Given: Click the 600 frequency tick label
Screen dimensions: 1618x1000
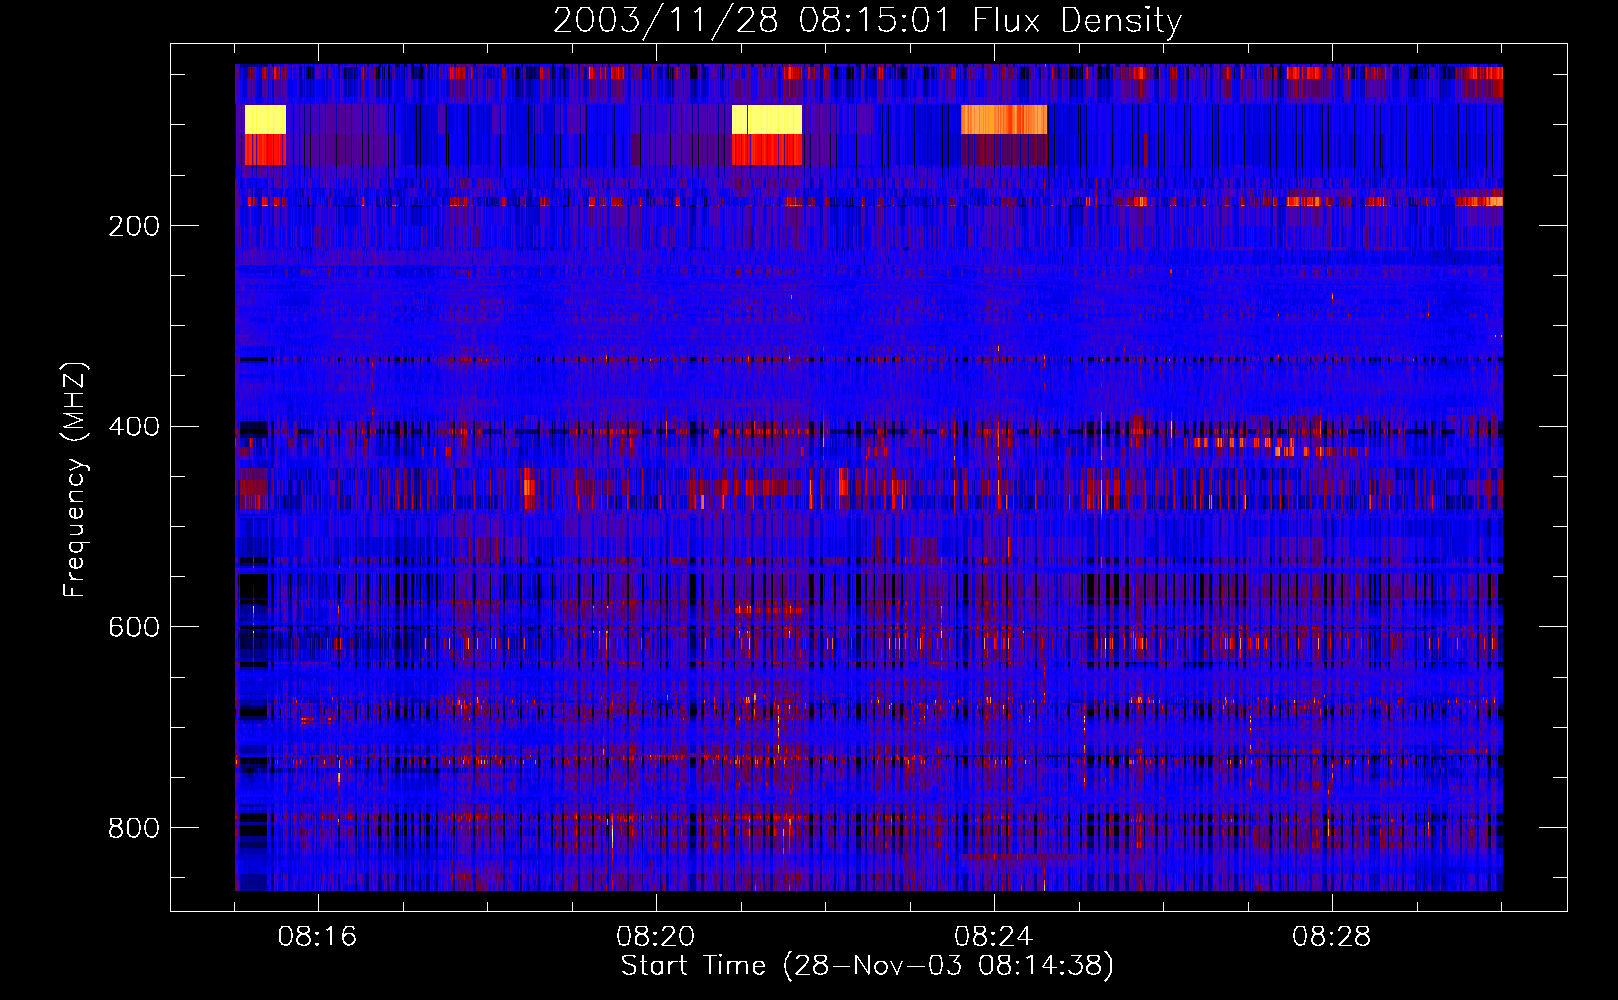Looking at the screenshot, I should (x=134, y=627).
